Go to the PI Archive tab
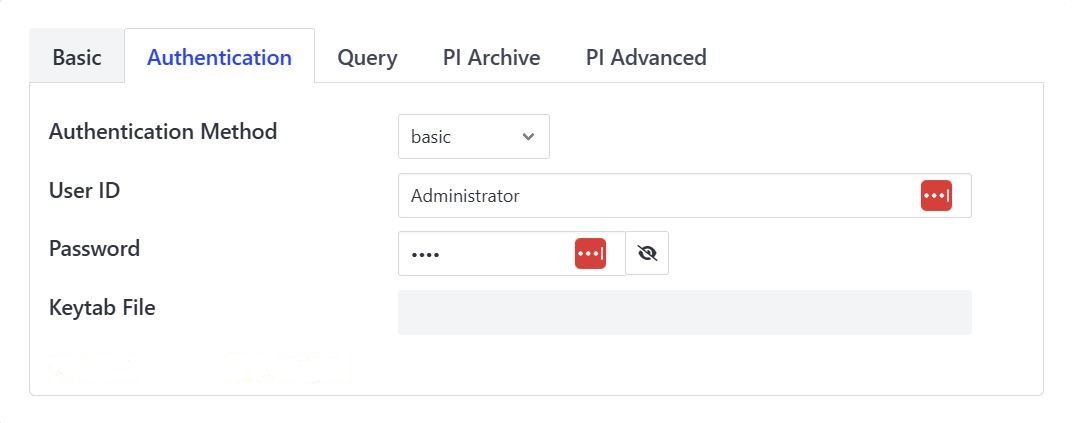The image size is (1072, 423). 491,57
